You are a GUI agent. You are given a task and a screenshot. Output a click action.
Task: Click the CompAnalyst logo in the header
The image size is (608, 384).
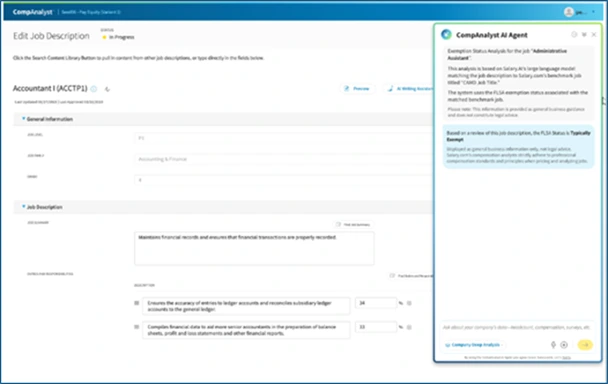pos(32,12)
